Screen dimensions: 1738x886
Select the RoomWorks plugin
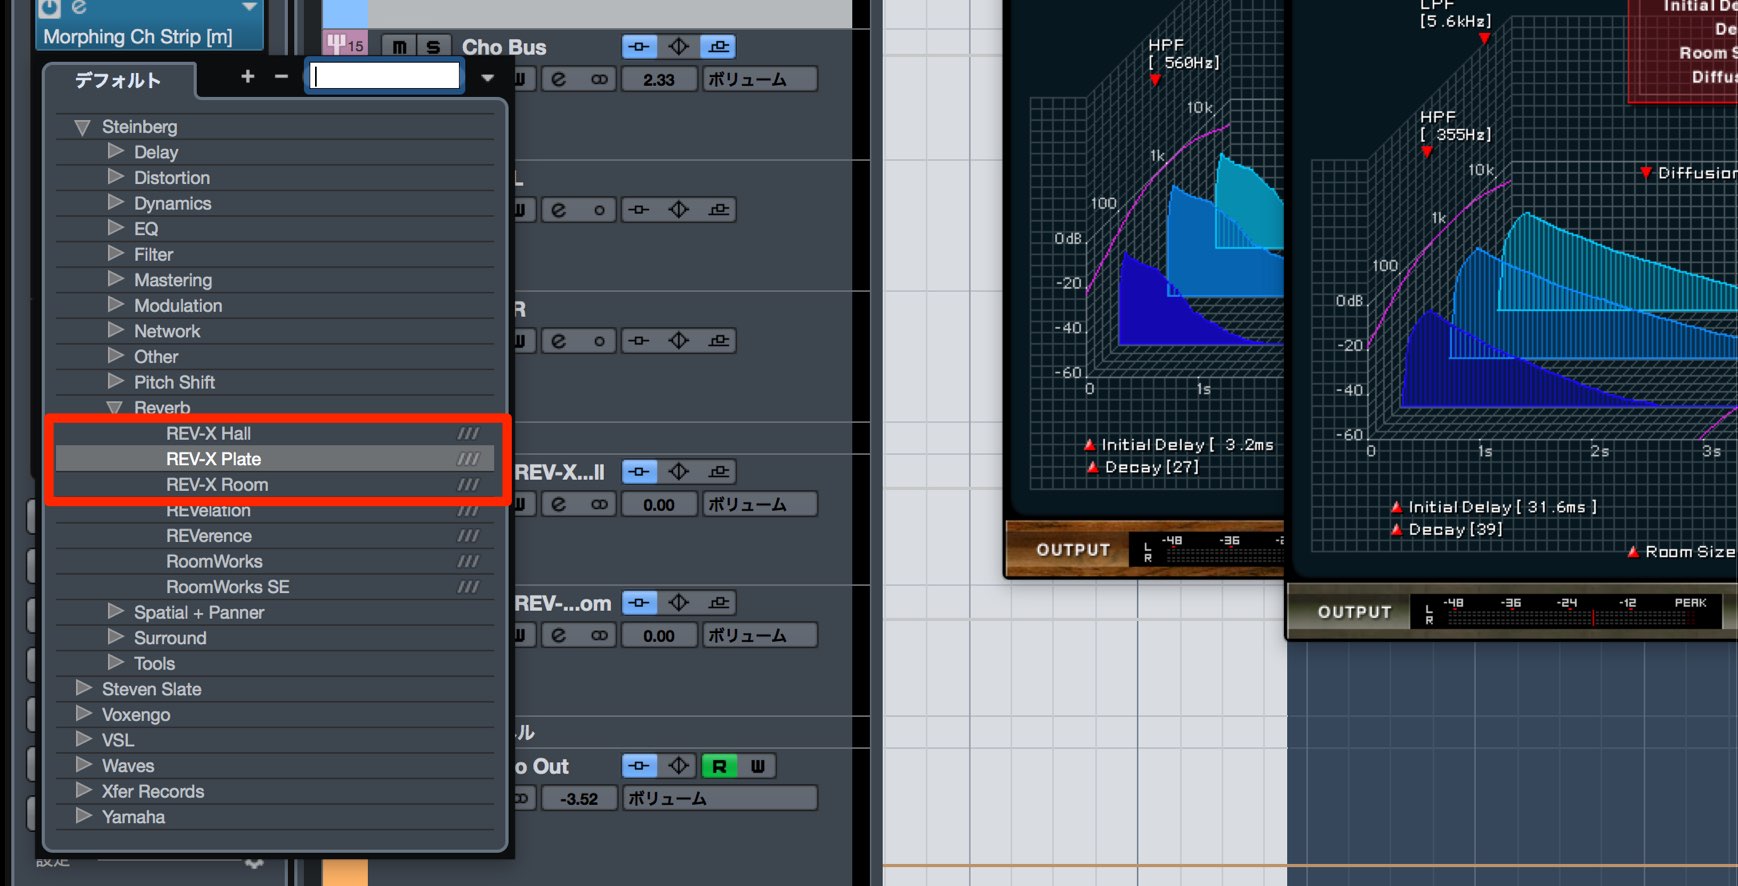coord(275,561)
